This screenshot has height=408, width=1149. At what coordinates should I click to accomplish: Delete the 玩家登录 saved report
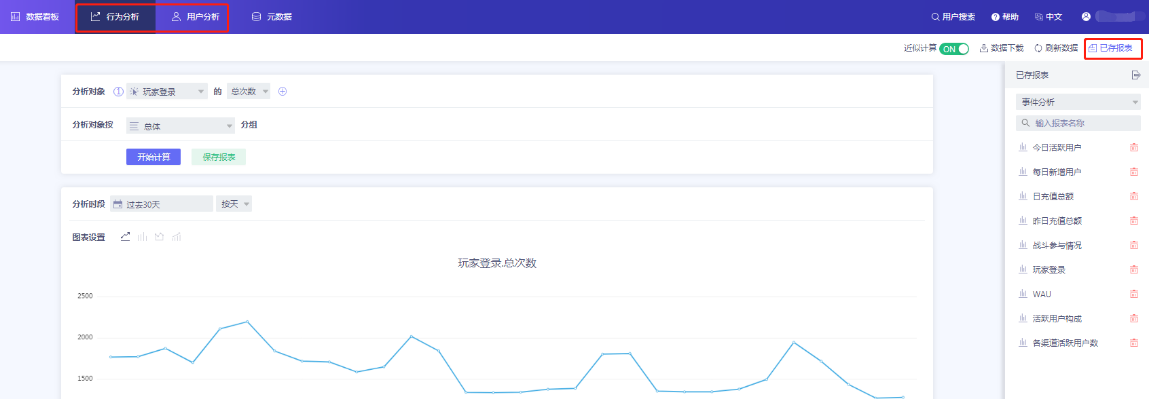(x=1133, y=270)
